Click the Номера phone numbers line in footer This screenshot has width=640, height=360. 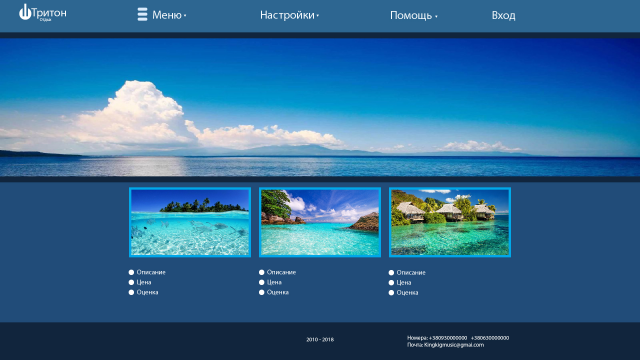(x=458, y=338)
